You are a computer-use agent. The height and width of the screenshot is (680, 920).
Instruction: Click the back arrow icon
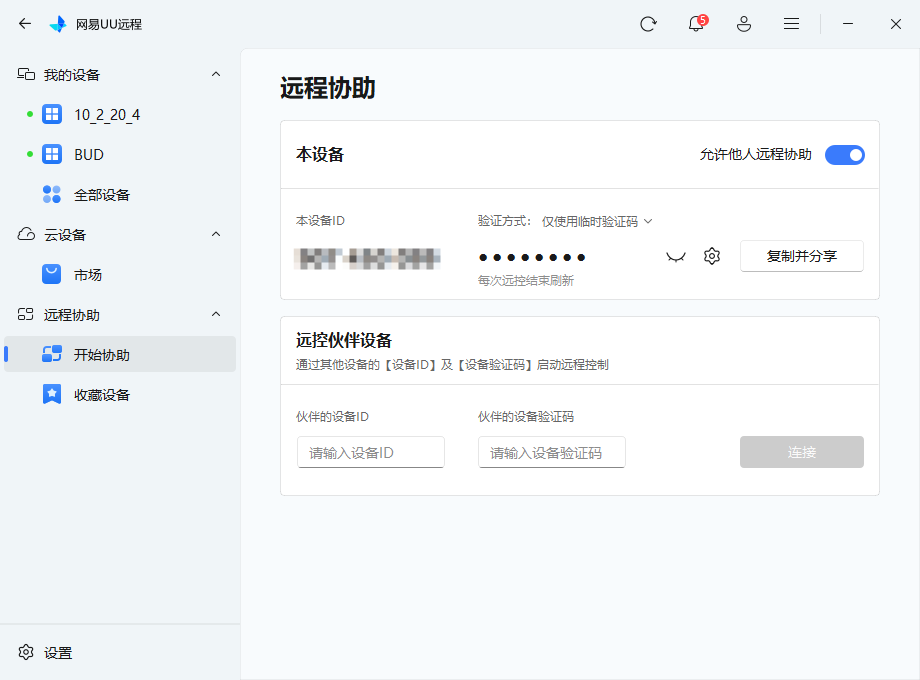(x=25, y=24)
